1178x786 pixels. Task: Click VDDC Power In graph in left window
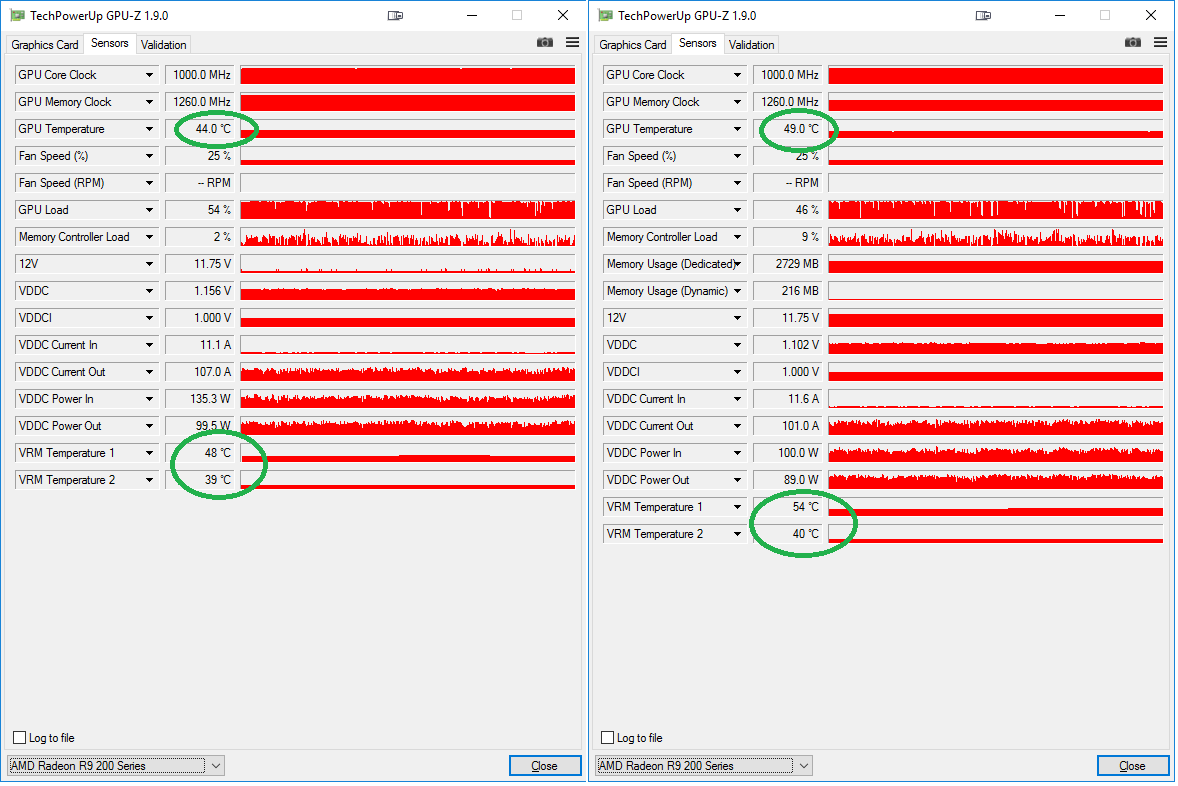[x=408, y=399]
